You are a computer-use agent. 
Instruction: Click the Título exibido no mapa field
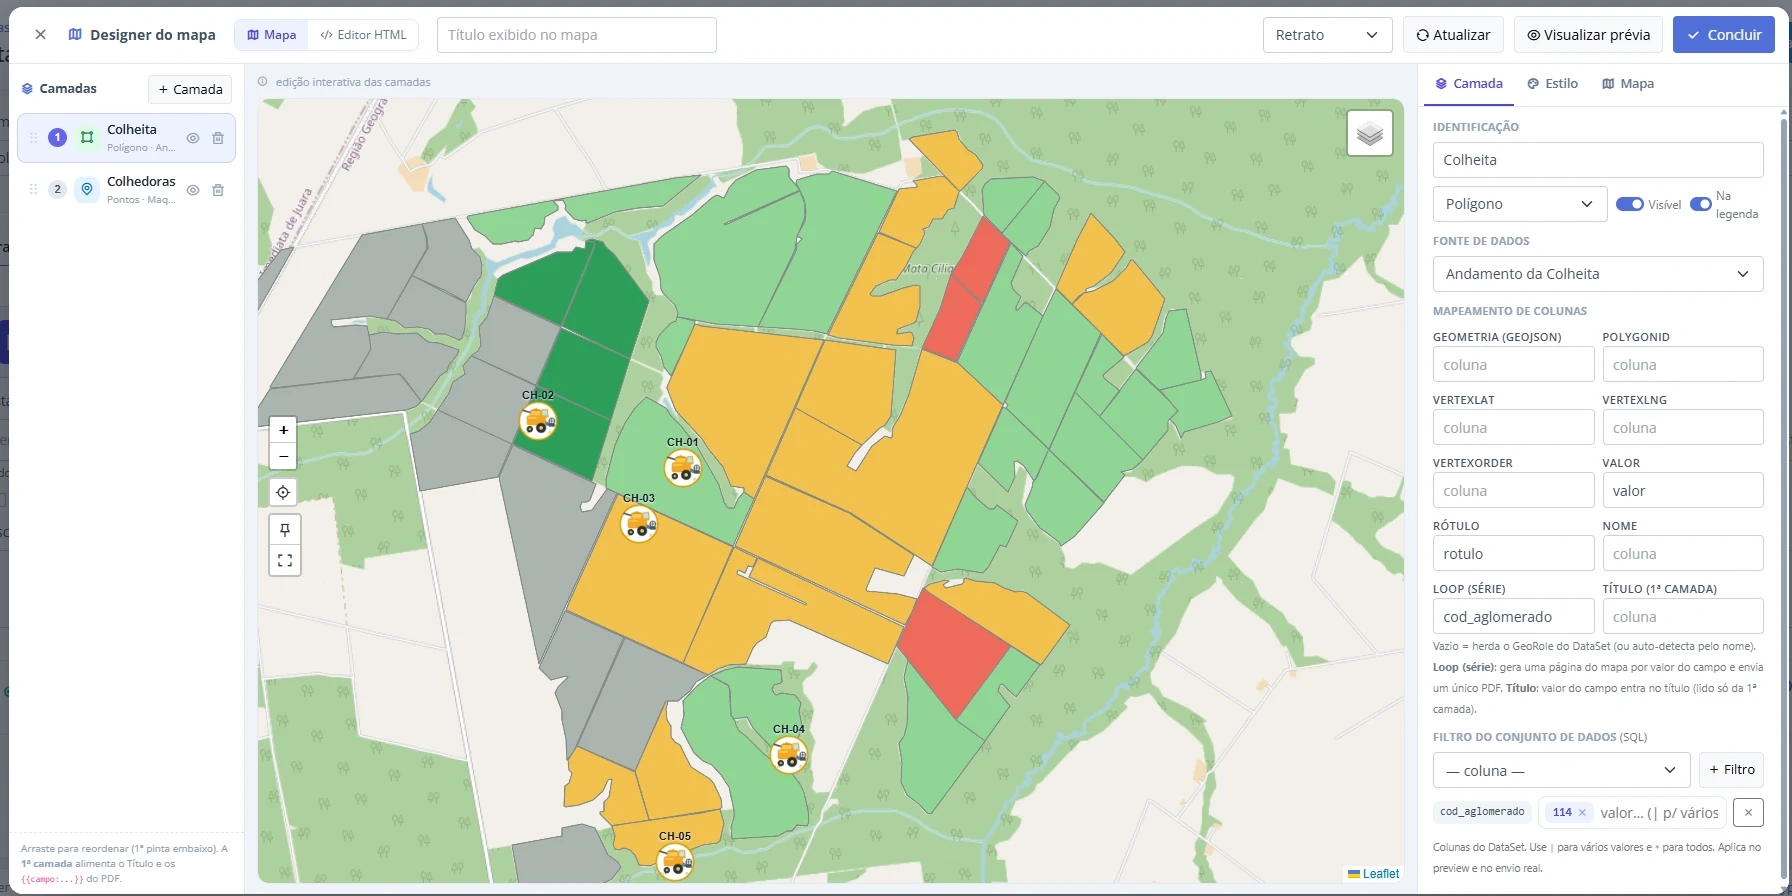tap(577, 35)
